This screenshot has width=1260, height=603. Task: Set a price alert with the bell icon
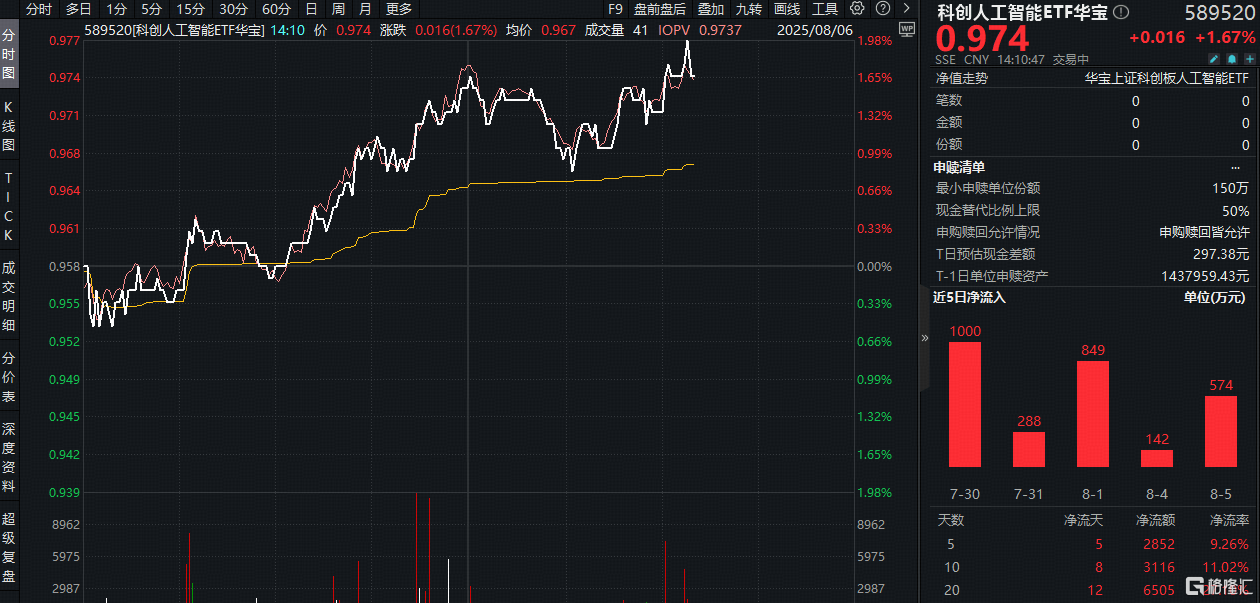[1230, 60]
